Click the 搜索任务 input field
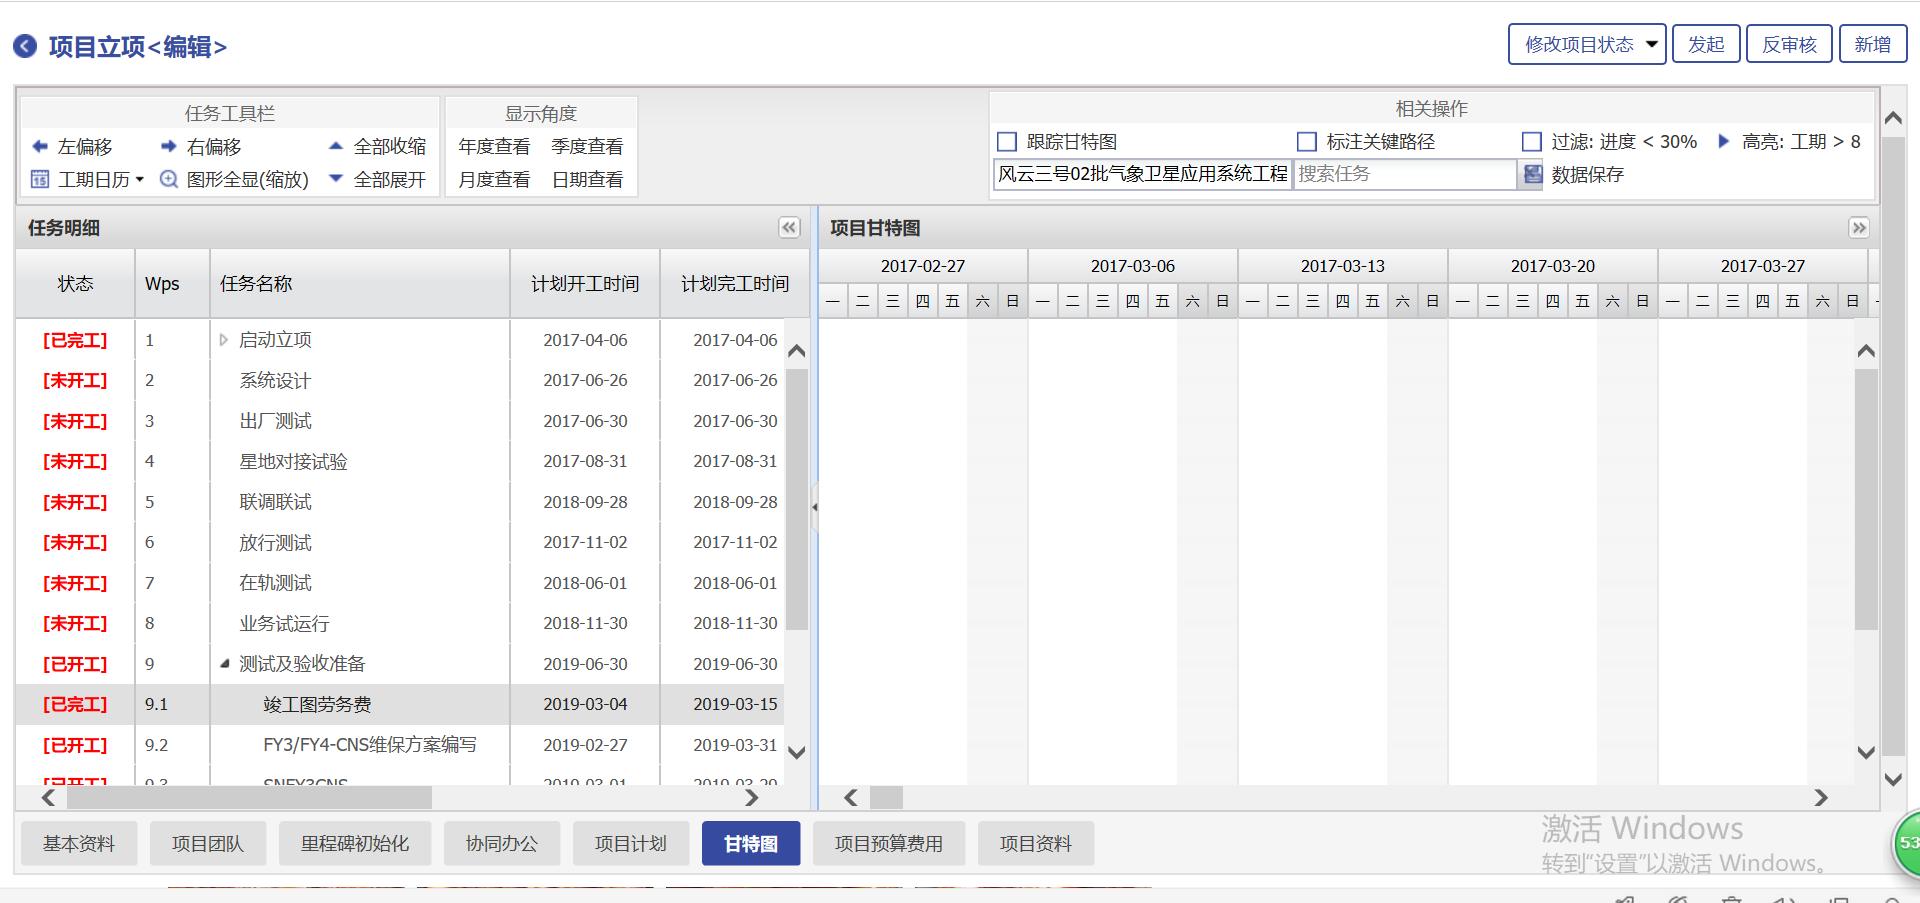 1404,175
